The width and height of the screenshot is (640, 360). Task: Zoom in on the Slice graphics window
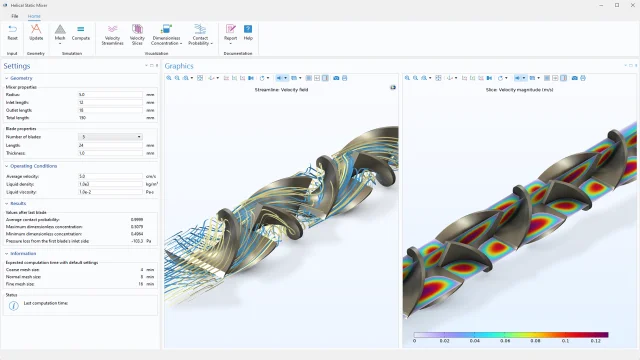pos(407,78)
